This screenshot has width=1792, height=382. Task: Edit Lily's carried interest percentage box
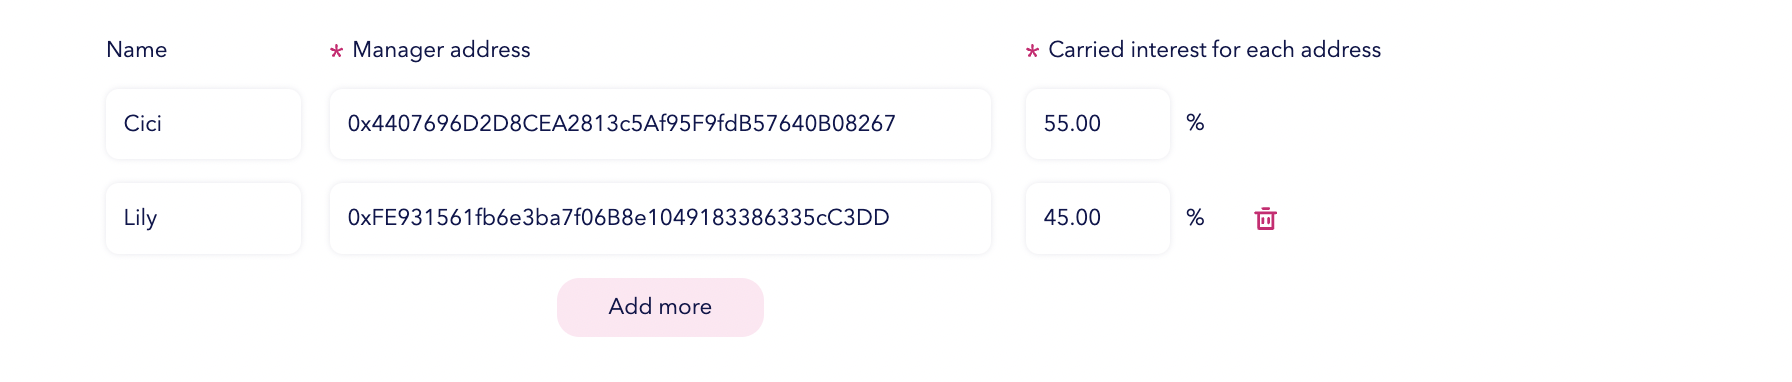[1097, 218]
